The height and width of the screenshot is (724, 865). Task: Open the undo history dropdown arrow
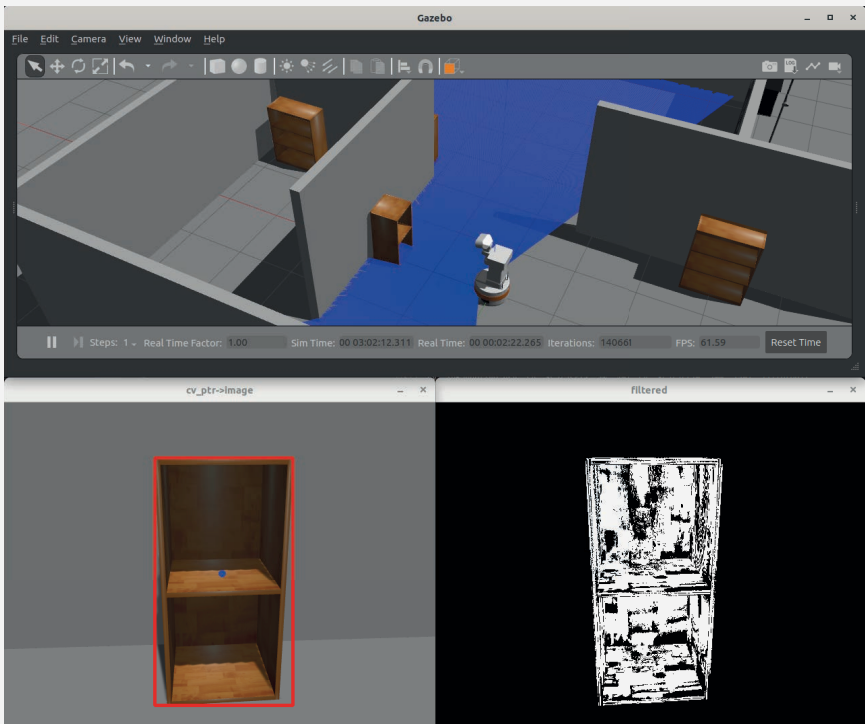pyautogui.click(x=148, y=66)
